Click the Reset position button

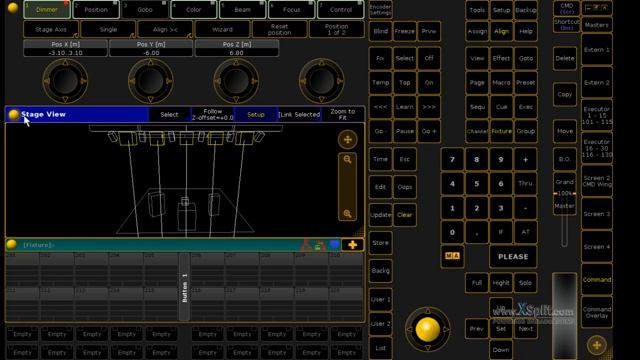pos(280,29)
